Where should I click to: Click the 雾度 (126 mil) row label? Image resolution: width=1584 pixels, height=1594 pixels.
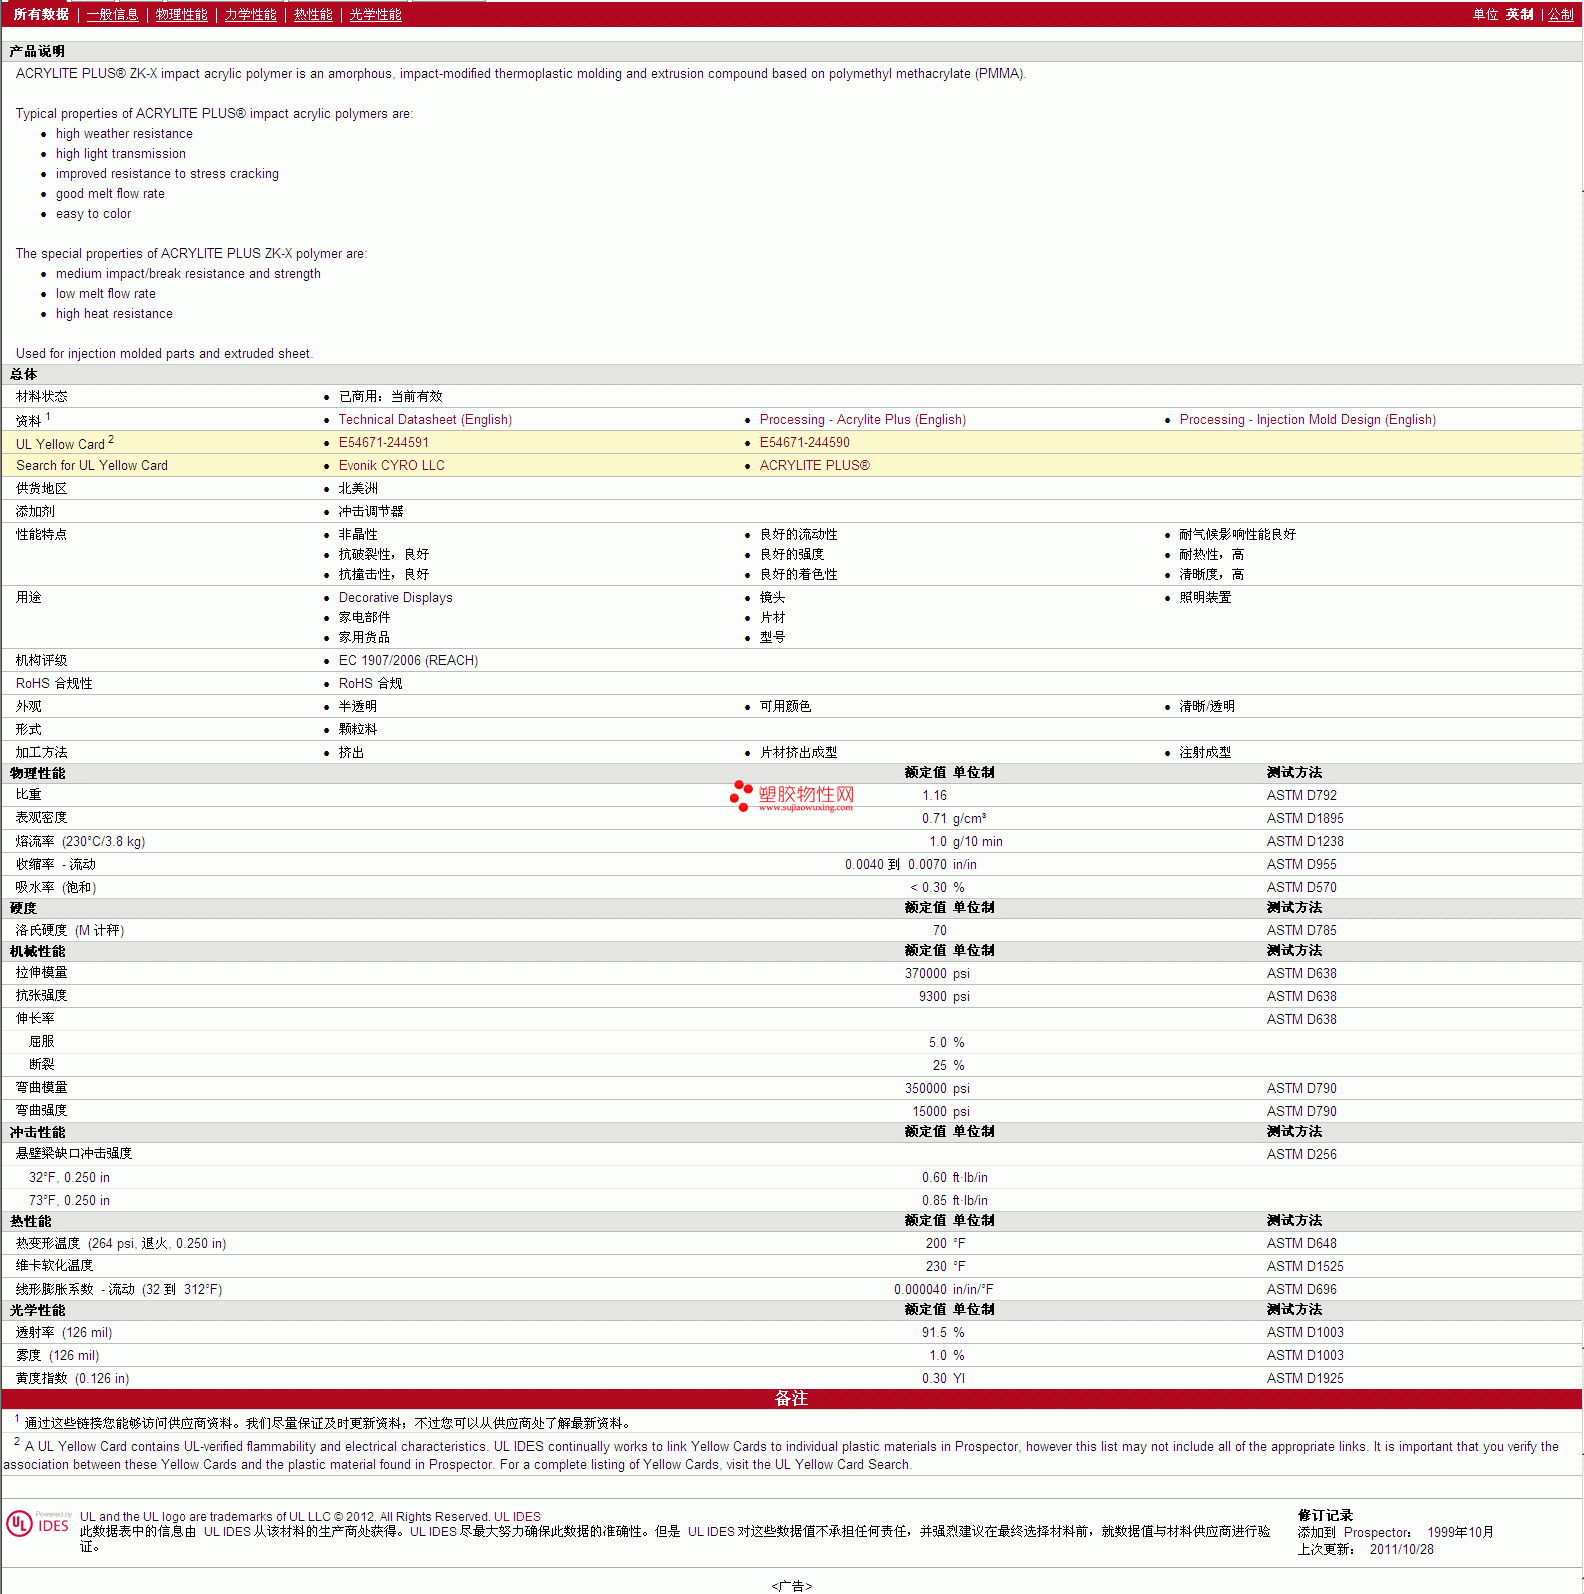pyautogui.click(x=57, y=1355)
